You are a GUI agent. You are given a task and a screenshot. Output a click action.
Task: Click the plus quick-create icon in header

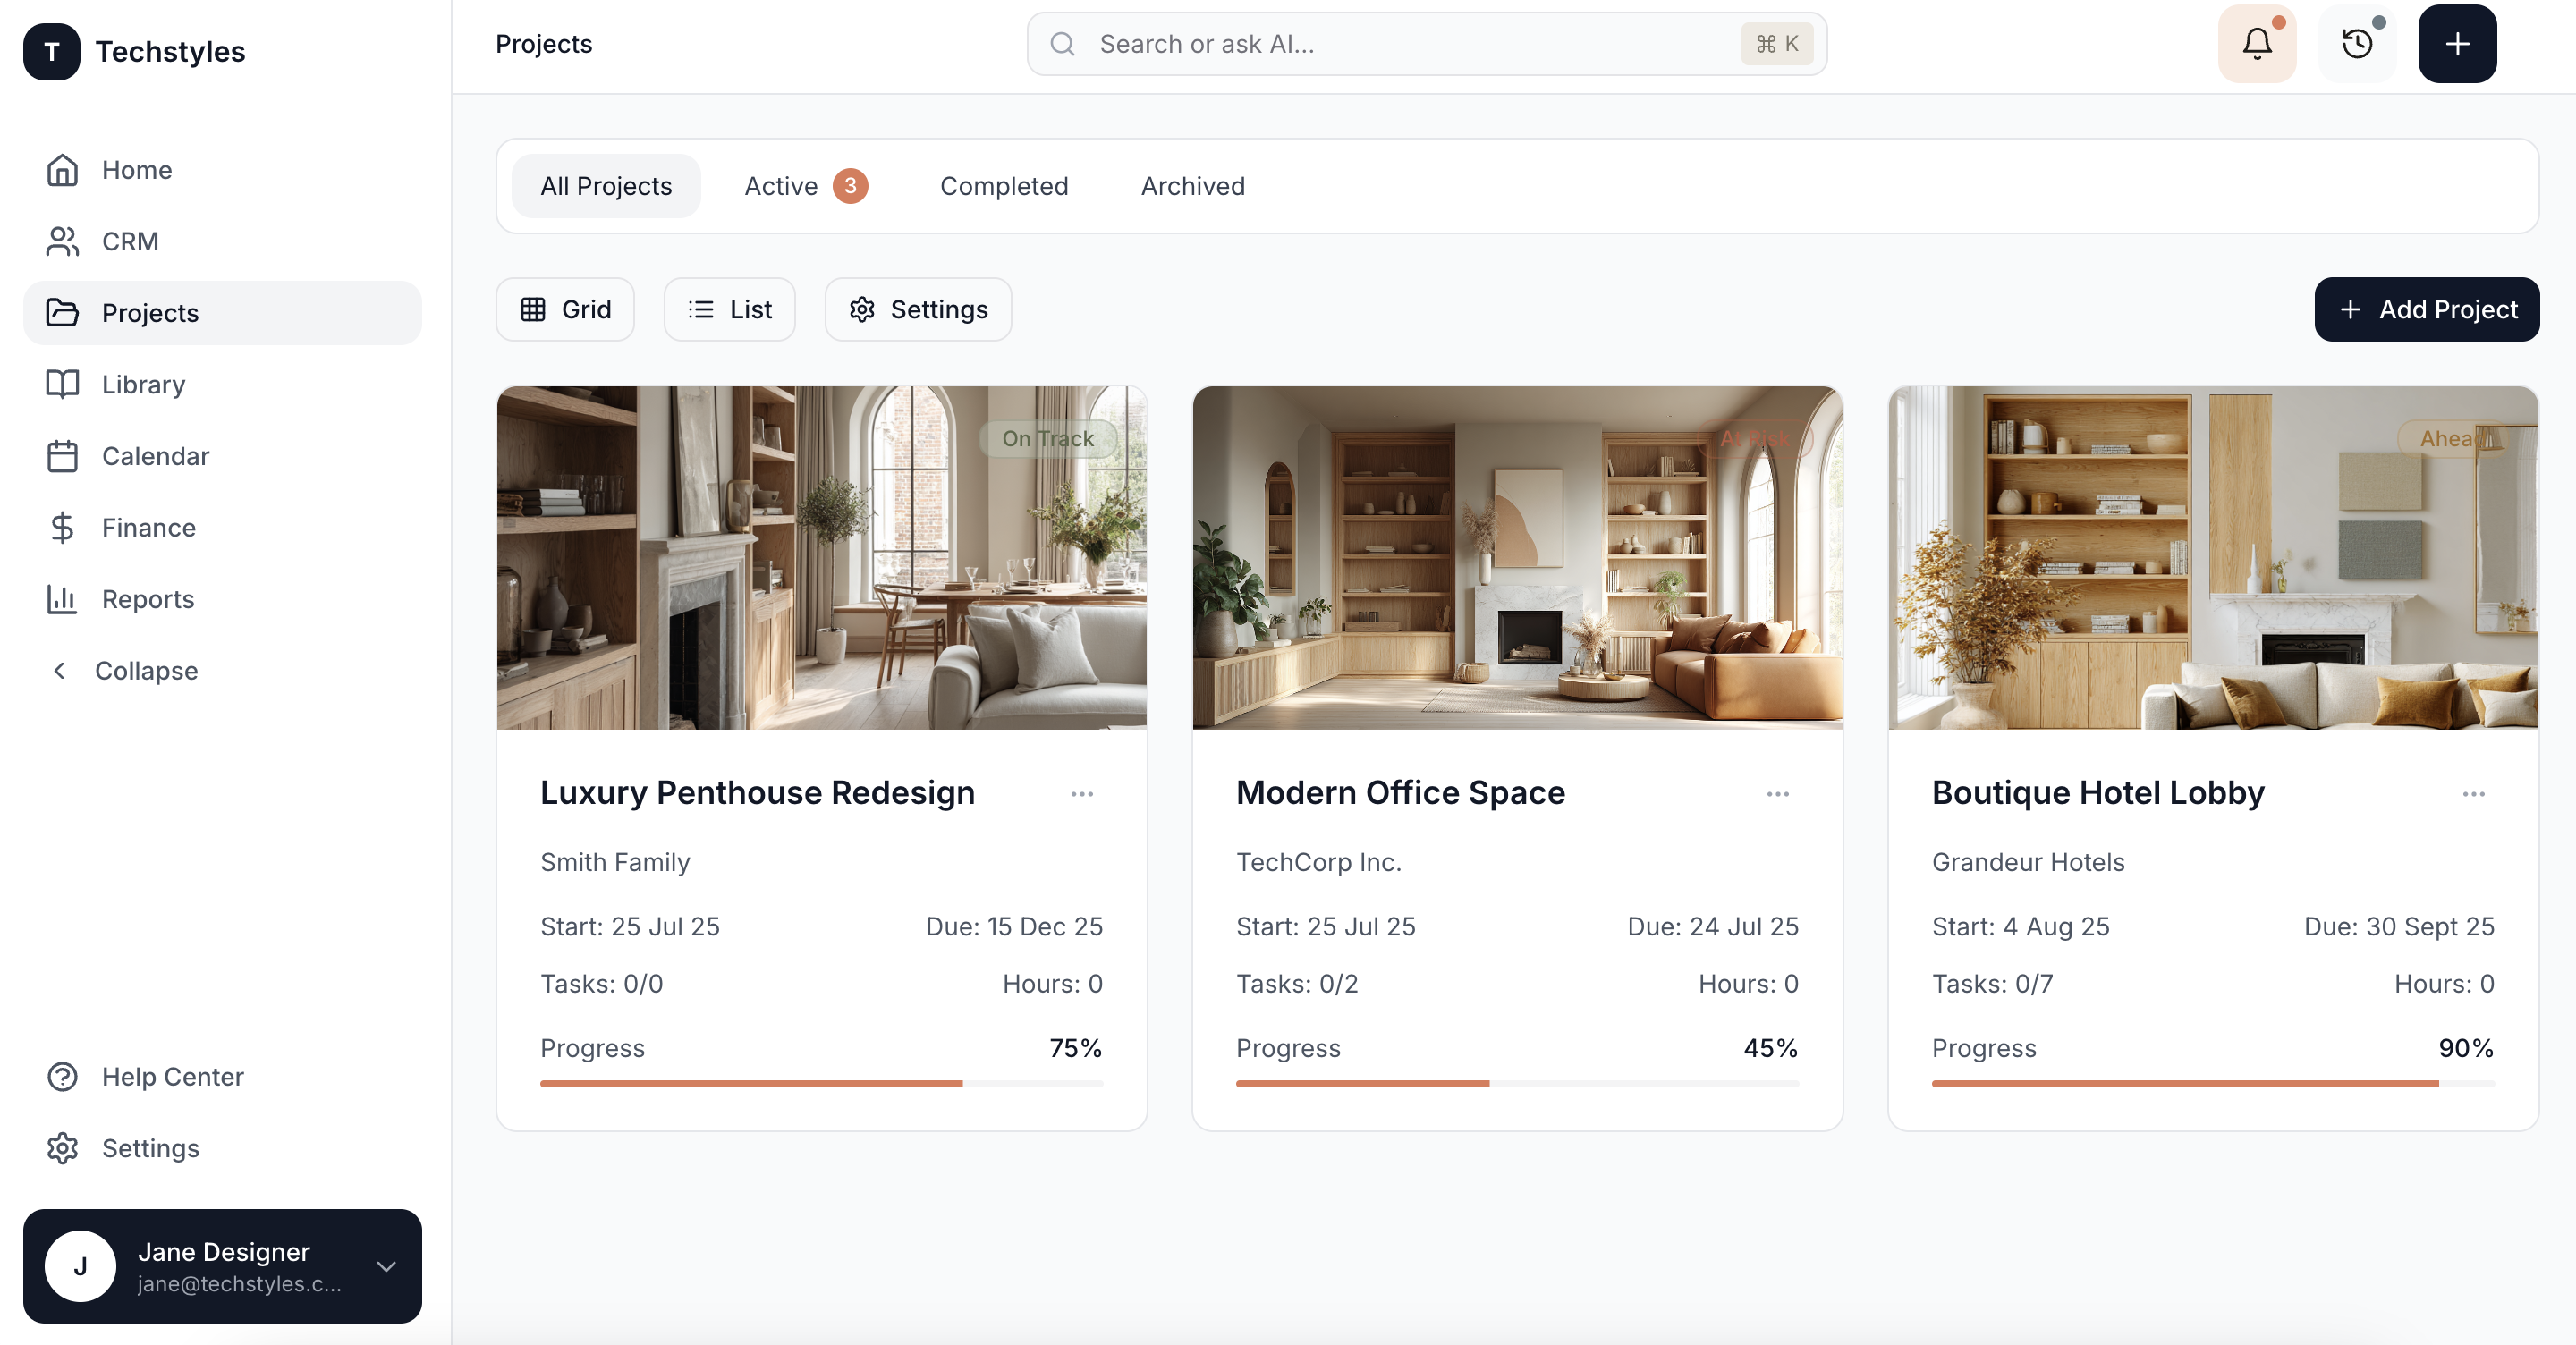pyautogui.click(x=2456, y=44)
